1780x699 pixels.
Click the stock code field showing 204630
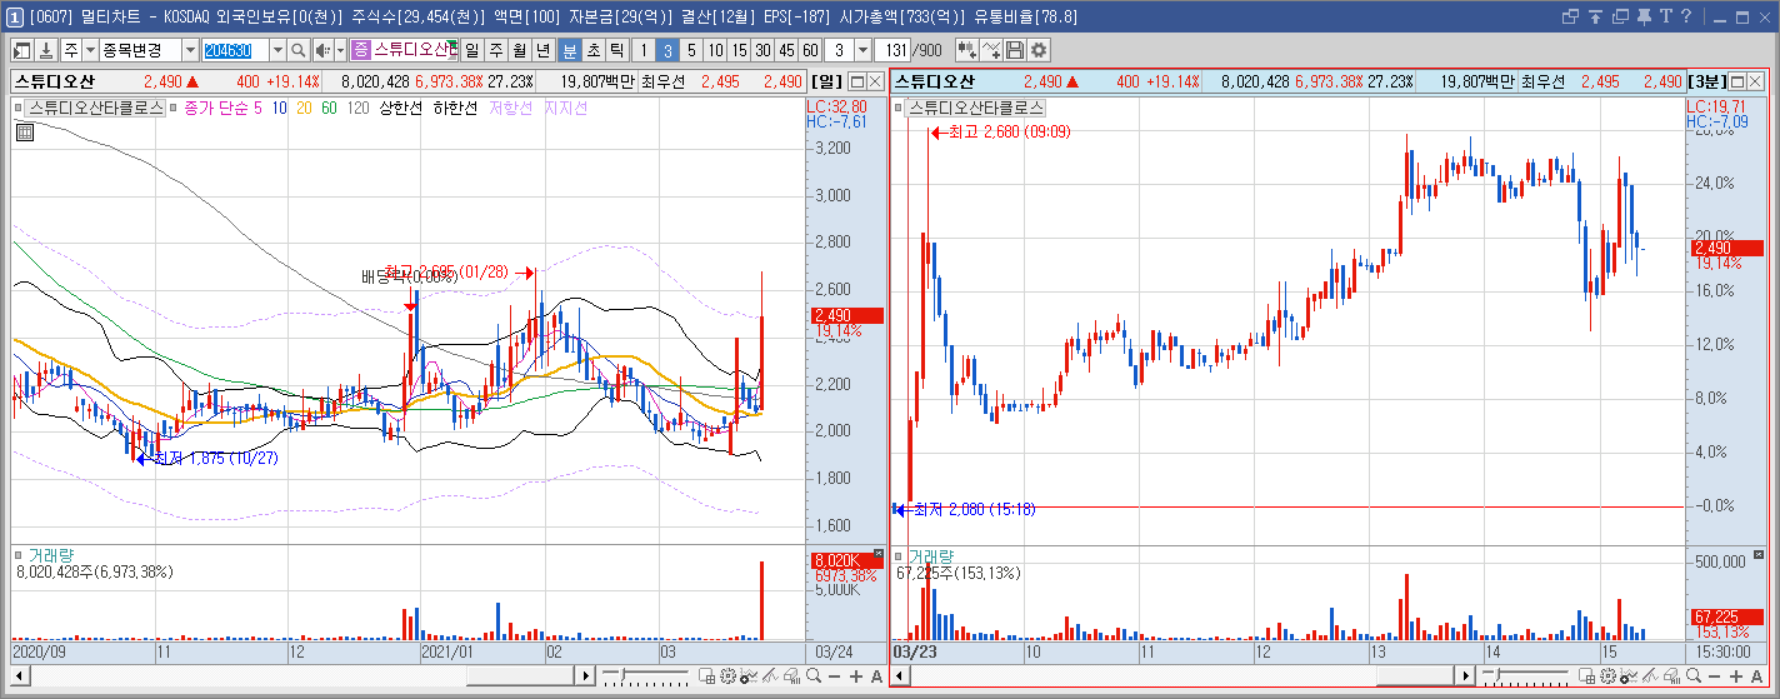pyautogui.click(x=235, y=50)
